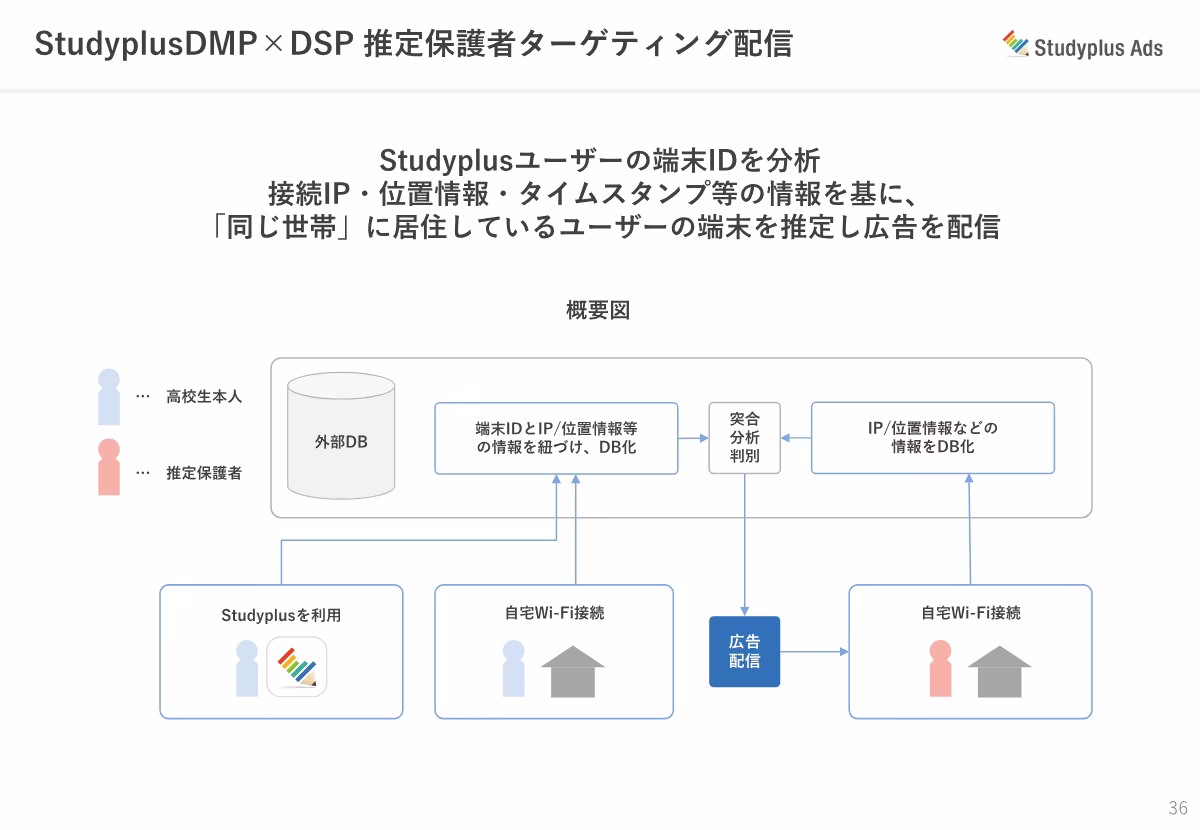The height and width of the screenshot is (830, 1200).
Task: Click the pink person icon beside 推定保護者
Action: 109,467
